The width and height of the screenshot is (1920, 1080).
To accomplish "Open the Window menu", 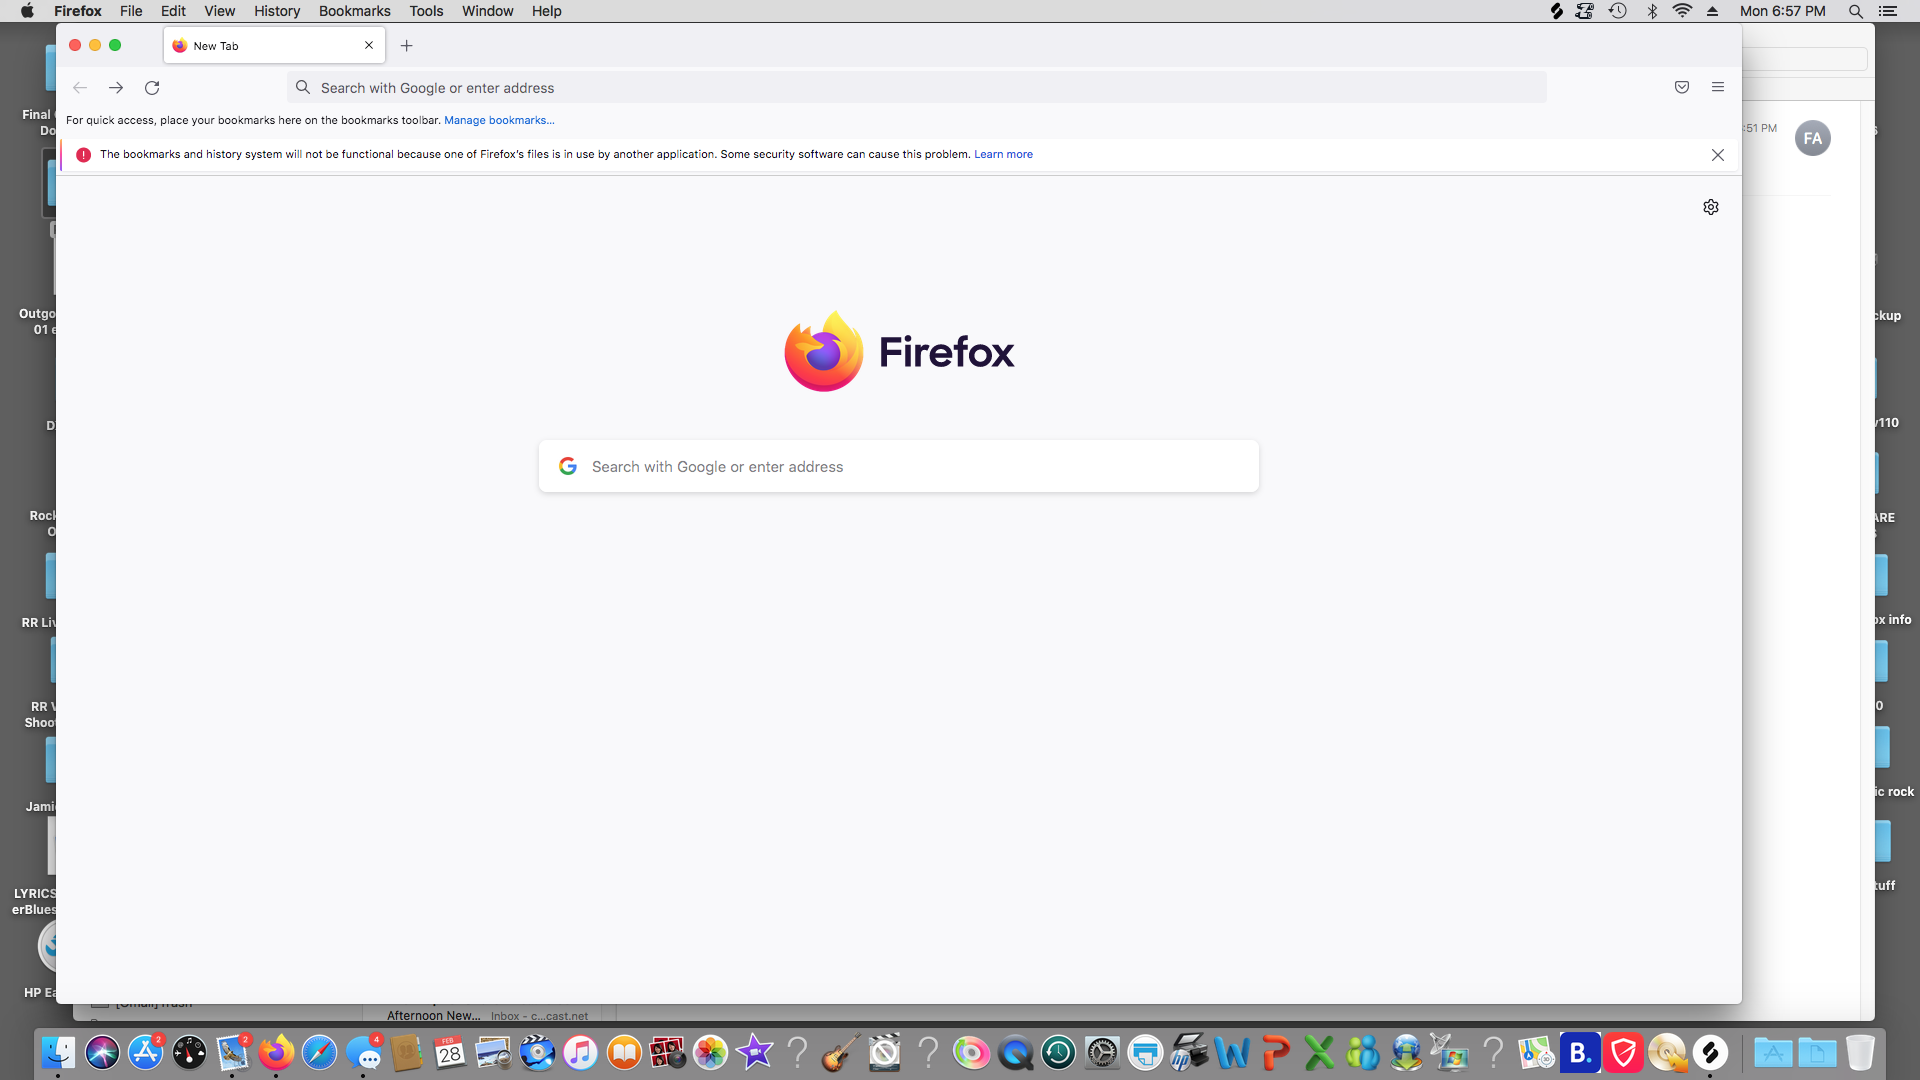I will tap(487, 11).
